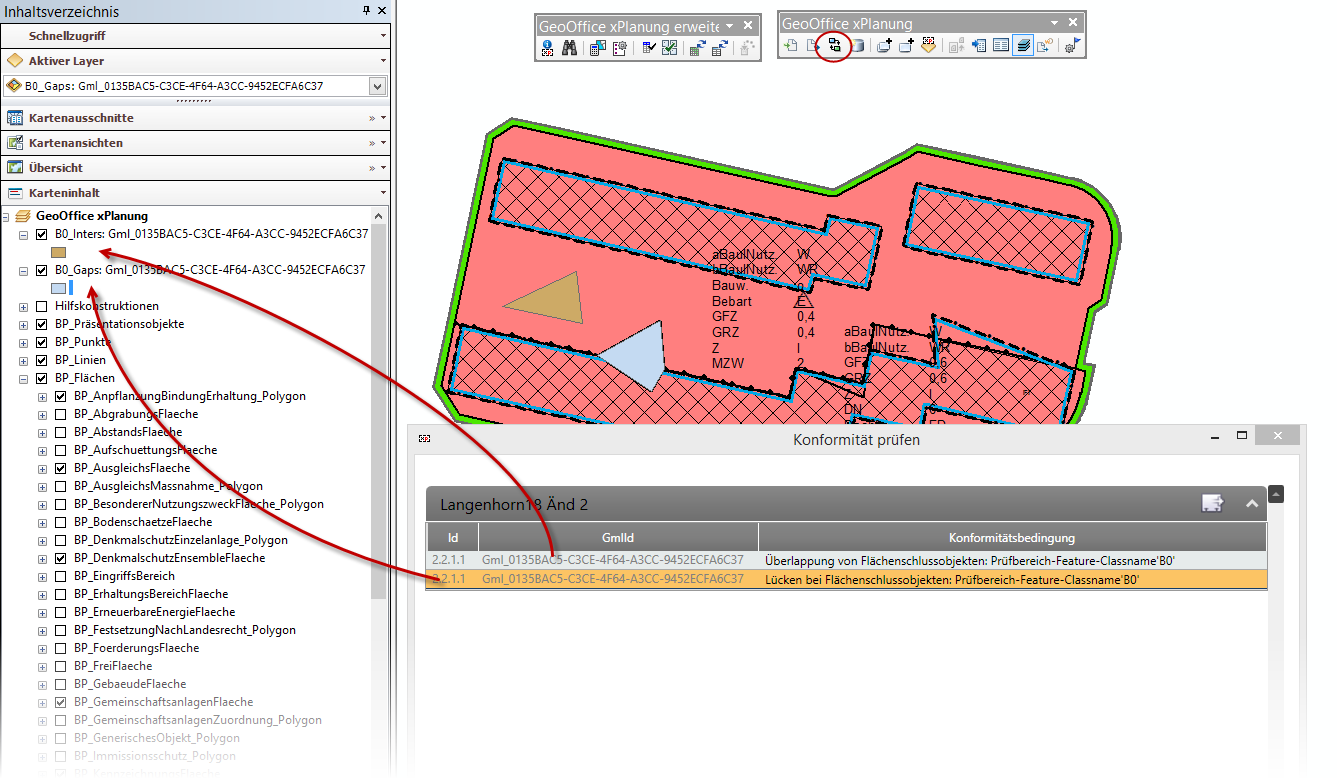Click the binoculars search icon
The image size is (1337, 779).
click(569, 47)
